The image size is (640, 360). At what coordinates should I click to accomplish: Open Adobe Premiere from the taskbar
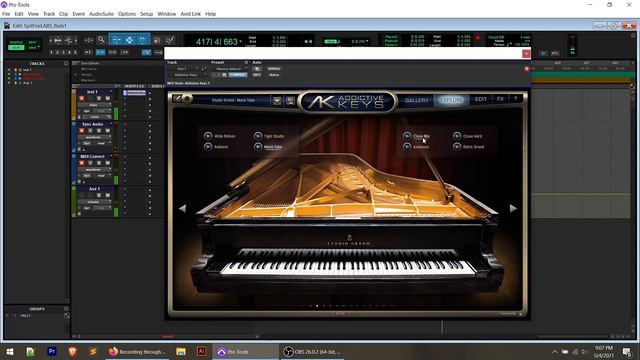pyautogui.click(x=52, y=351)
